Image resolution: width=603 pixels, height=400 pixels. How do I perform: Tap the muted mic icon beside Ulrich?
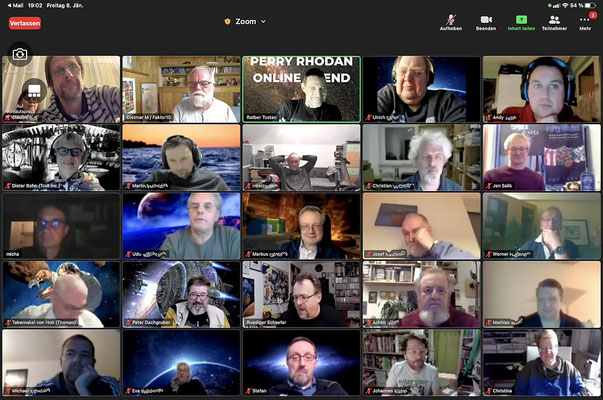click(x=368, y=118)
